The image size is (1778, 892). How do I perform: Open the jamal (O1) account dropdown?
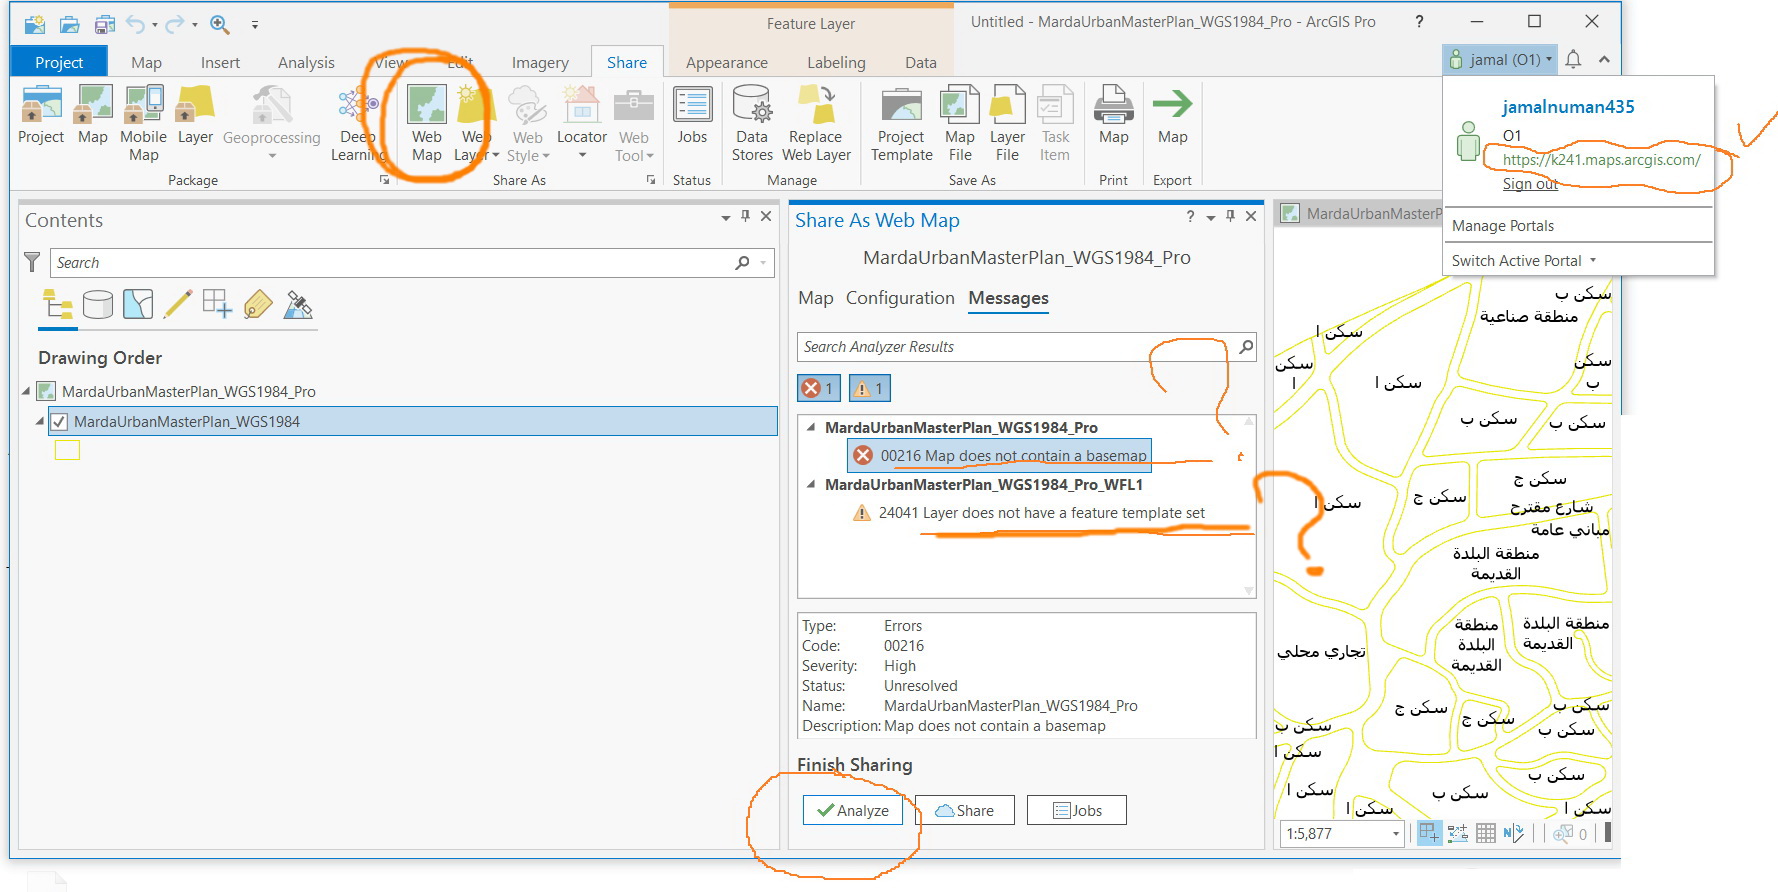tap(1500, 60)
